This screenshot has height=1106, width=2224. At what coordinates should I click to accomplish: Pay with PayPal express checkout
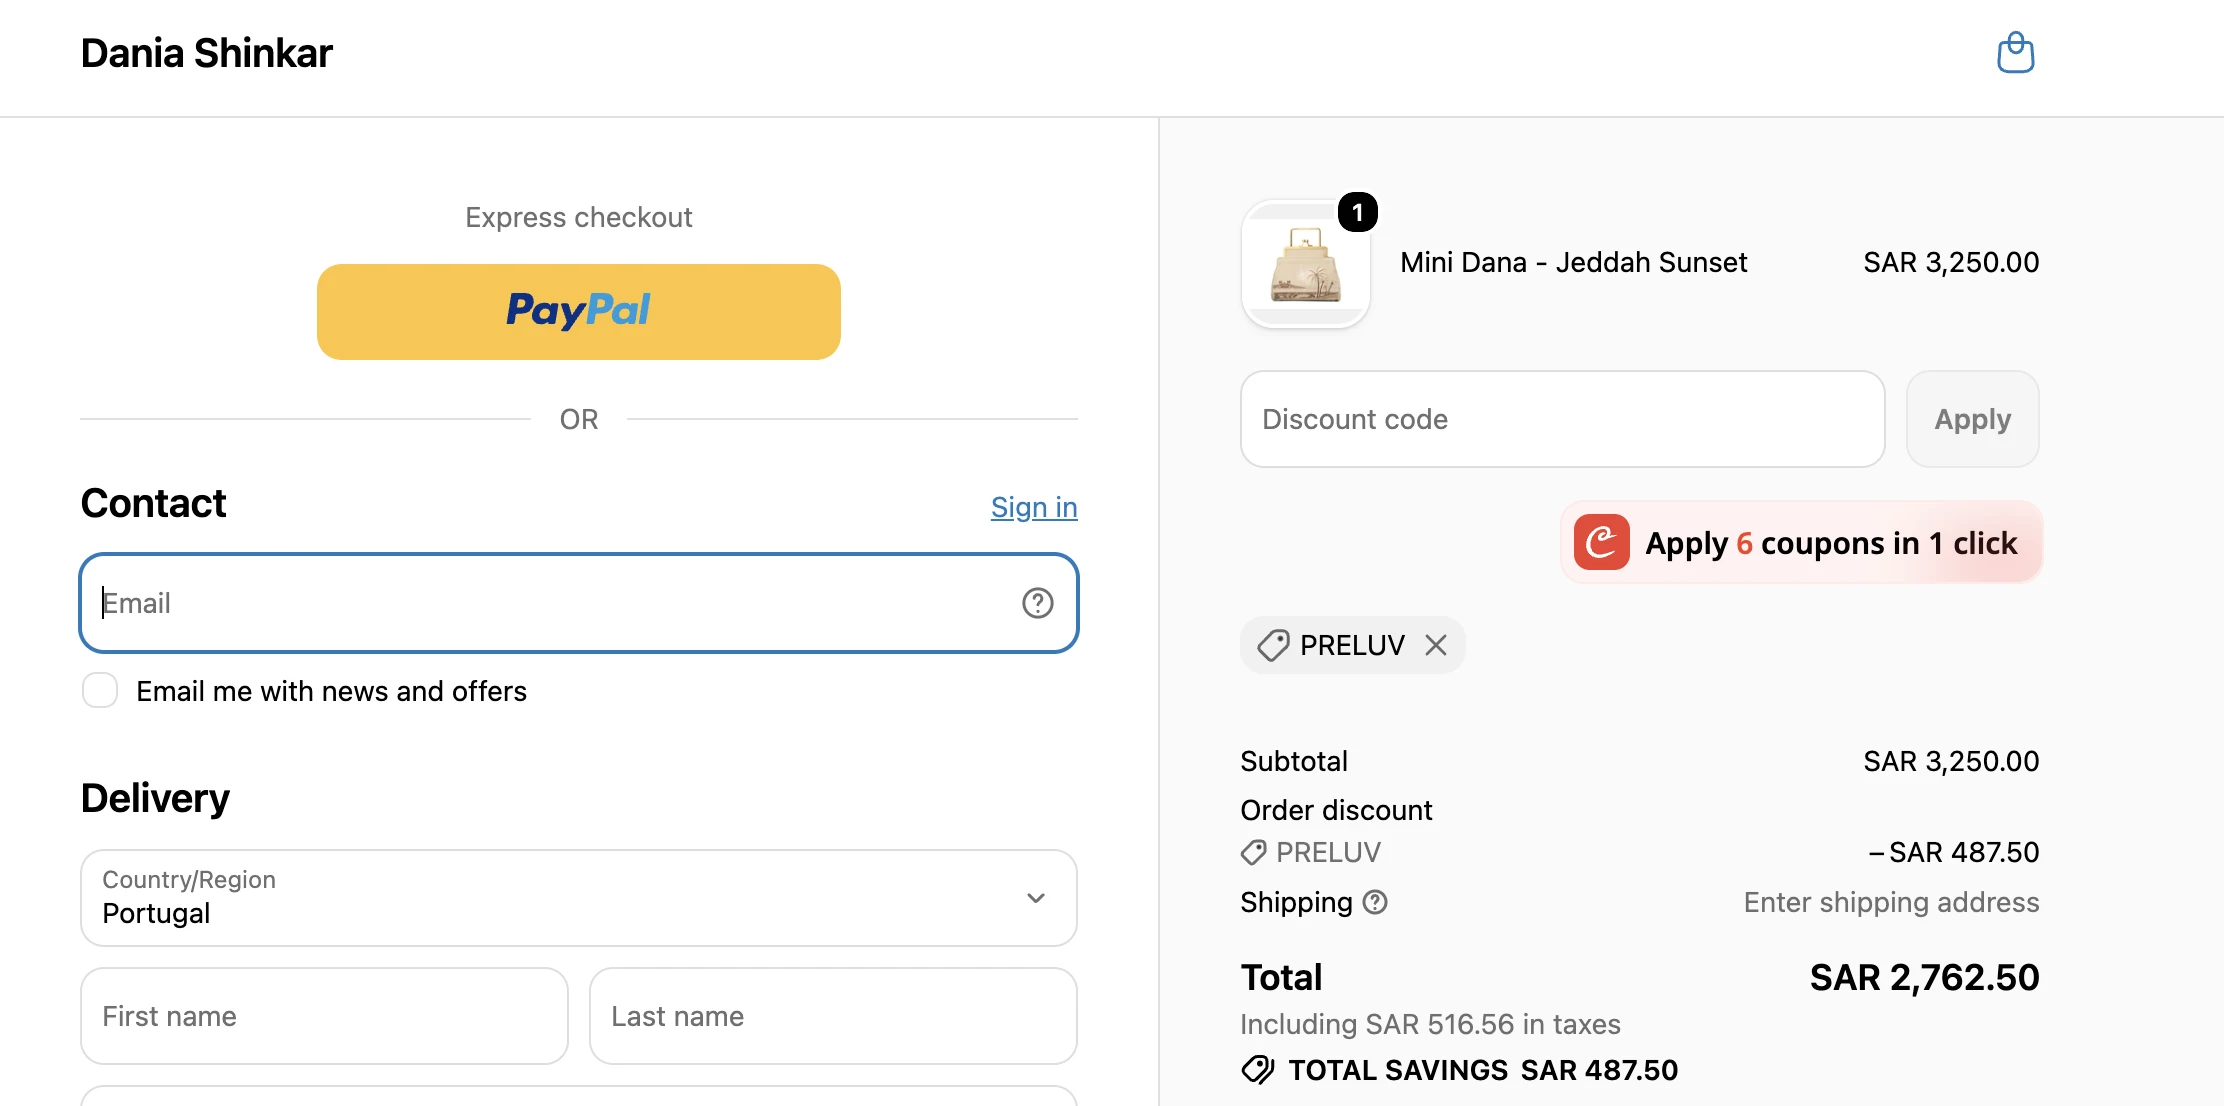pyautogui.click(x=579, y=312)
